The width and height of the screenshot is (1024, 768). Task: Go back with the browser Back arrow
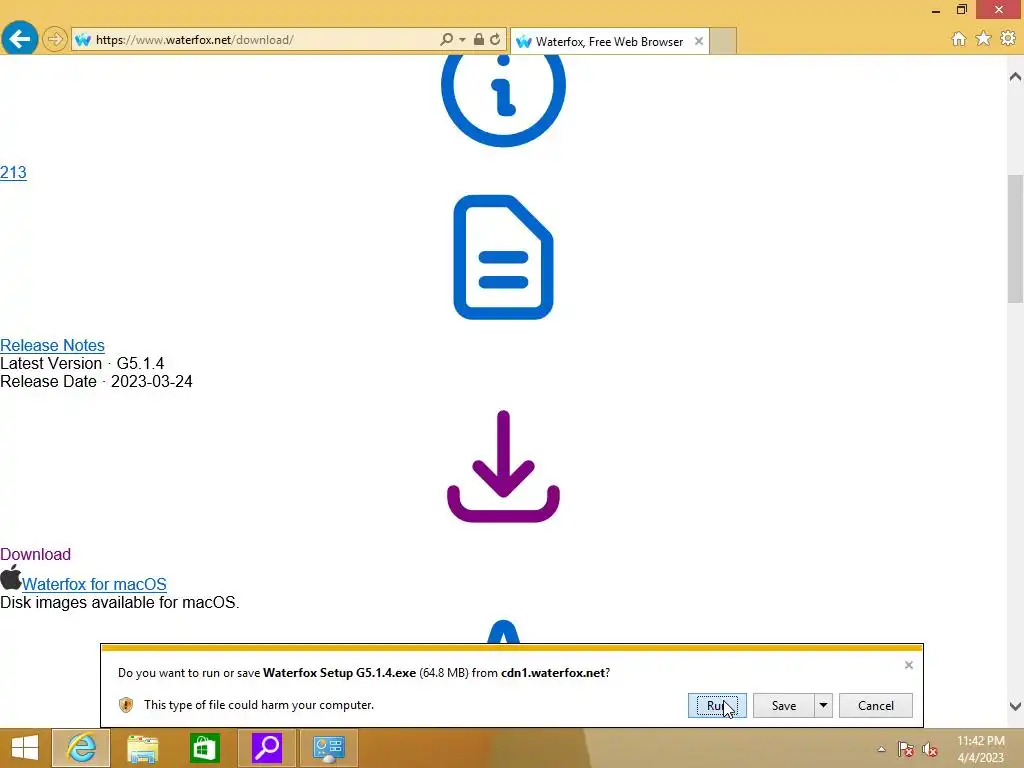pos(20,39)
